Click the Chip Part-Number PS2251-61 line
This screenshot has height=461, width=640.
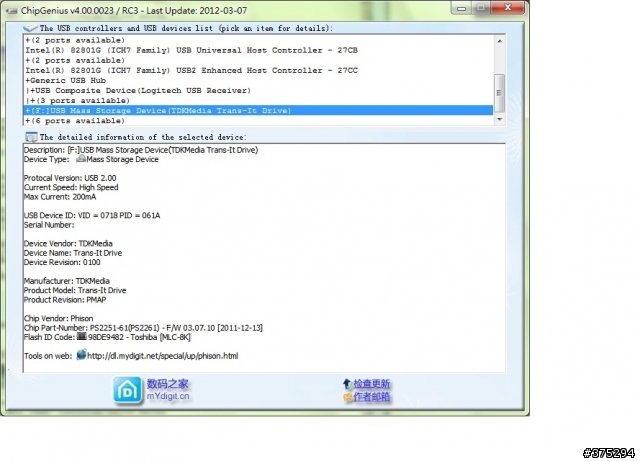pos(143,327)
